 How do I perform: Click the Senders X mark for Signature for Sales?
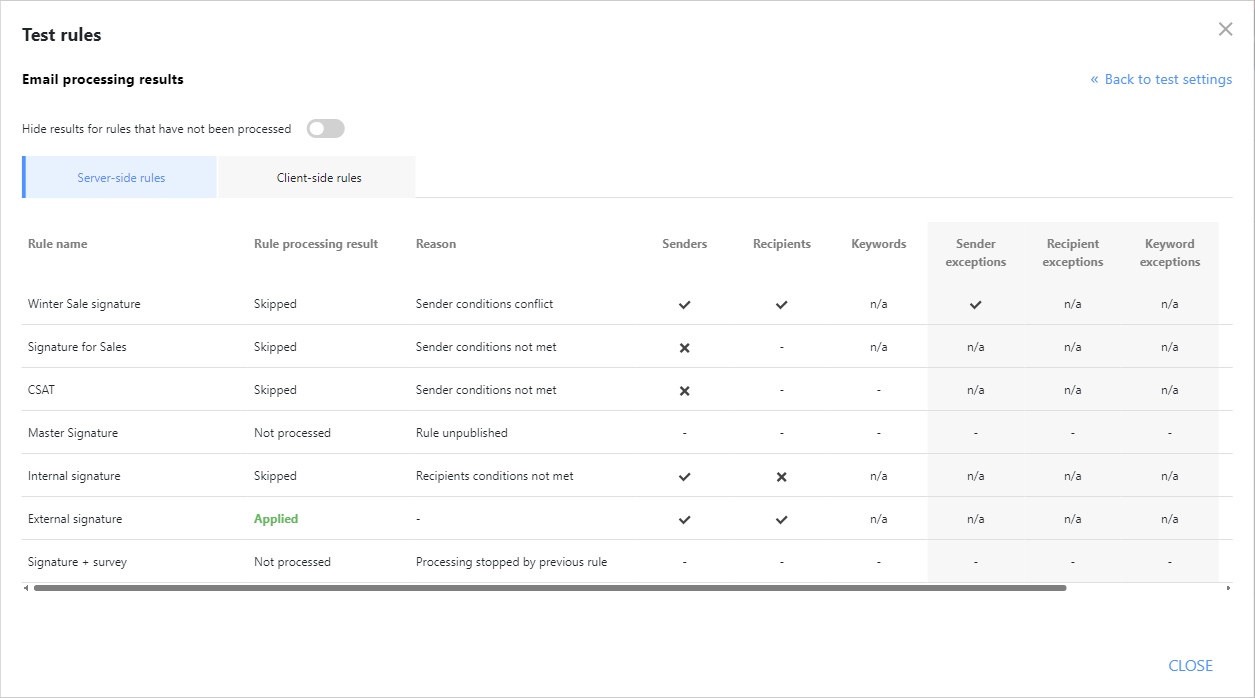[684, 347]
